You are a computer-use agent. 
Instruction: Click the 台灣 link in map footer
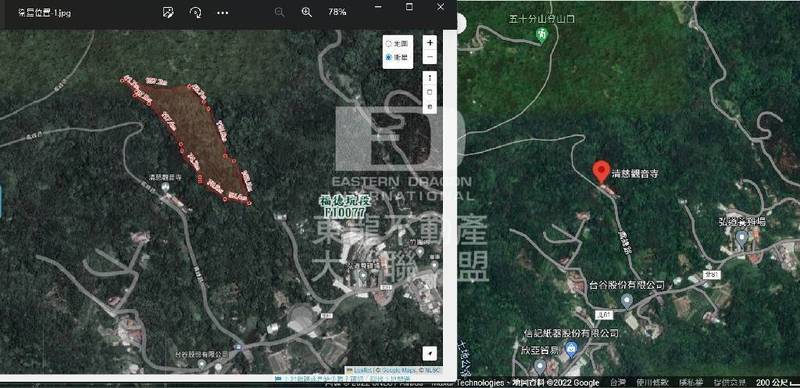tap(618, 382)
